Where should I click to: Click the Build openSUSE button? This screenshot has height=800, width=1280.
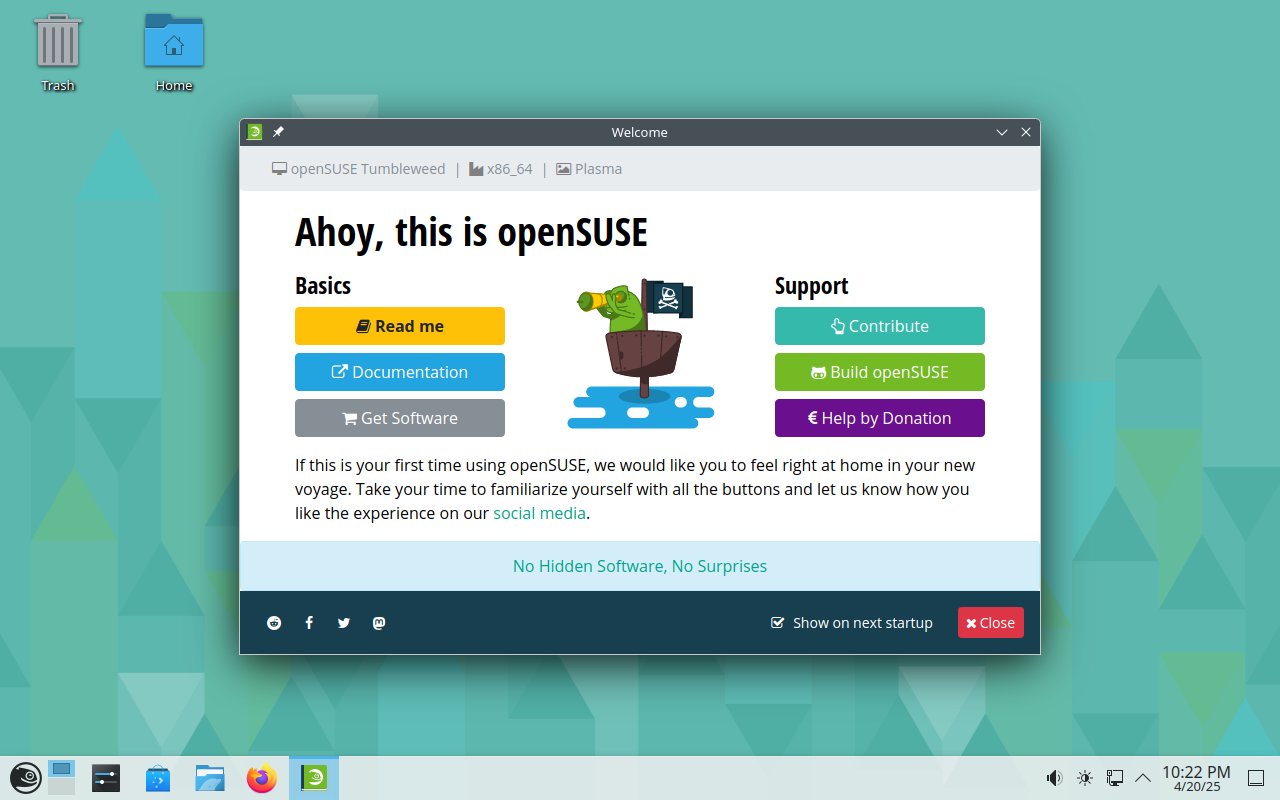pos(880,372)
